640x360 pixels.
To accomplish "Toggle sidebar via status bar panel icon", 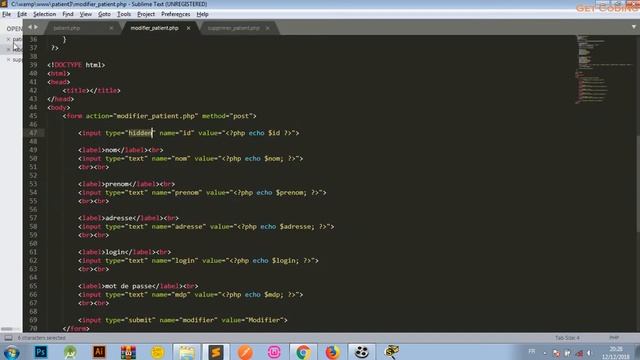I will [8, 338].
